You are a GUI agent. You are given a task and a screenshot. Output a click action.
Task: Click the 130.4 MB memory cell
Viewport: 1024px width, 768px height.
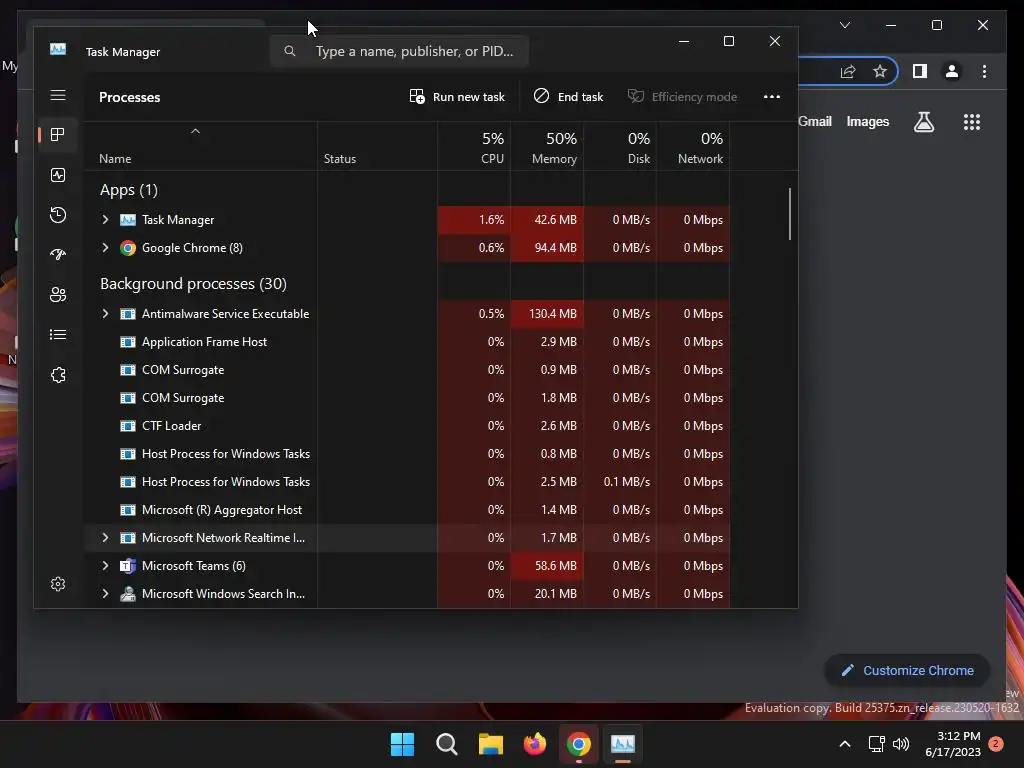tap(547, 313)
